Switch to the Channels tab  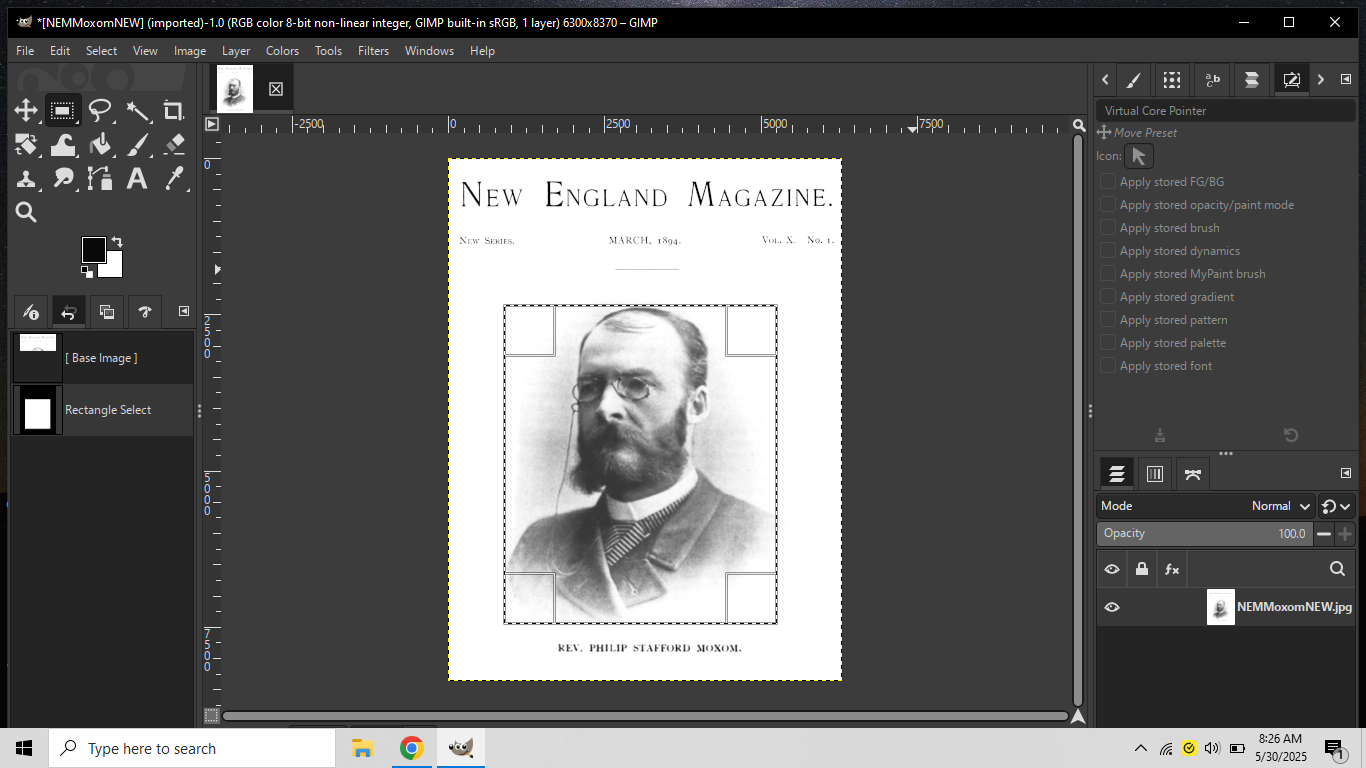[x=1154, y=474]
